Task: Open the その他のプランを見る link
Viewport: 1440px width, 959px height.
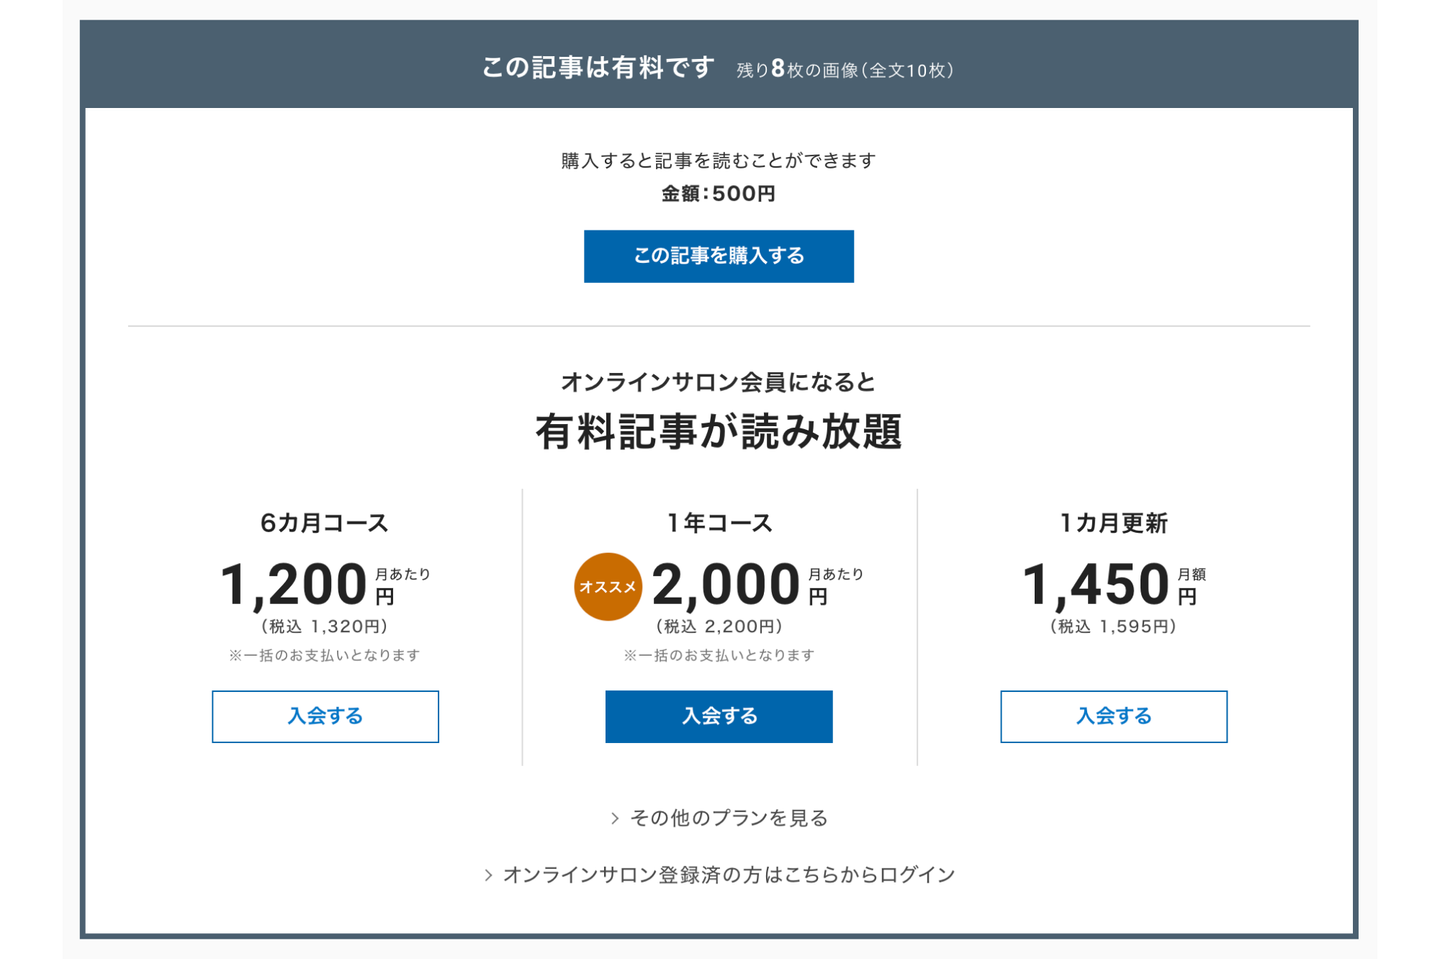Action: pyautogui.click(x=729, y=818)
